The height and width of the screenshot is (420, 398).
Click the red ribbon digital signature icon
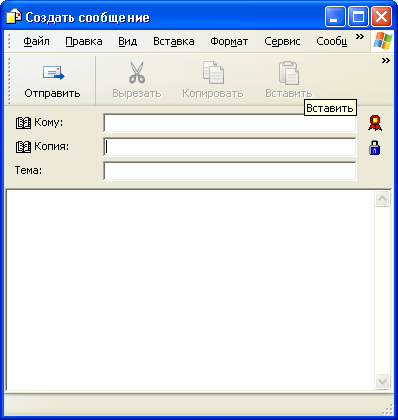coord(375,123)
